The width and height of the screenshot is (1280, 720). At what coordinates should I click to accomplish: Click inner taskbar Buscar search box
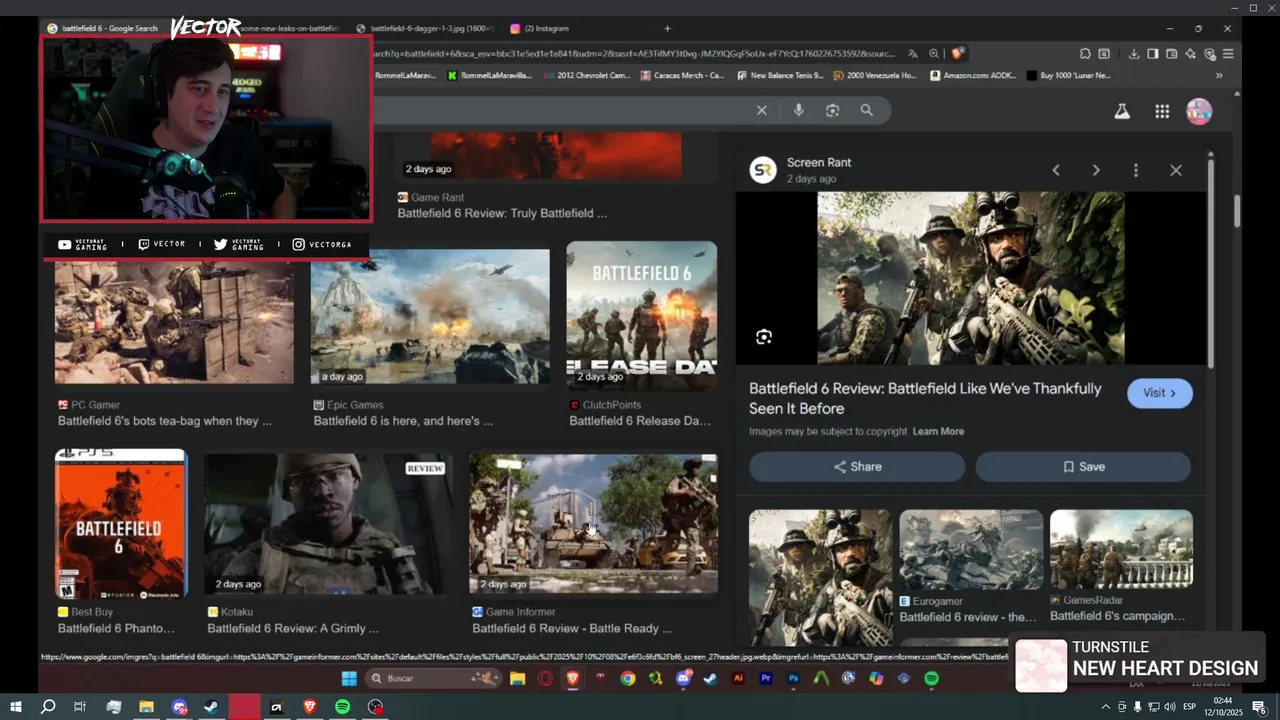(433, 678)
